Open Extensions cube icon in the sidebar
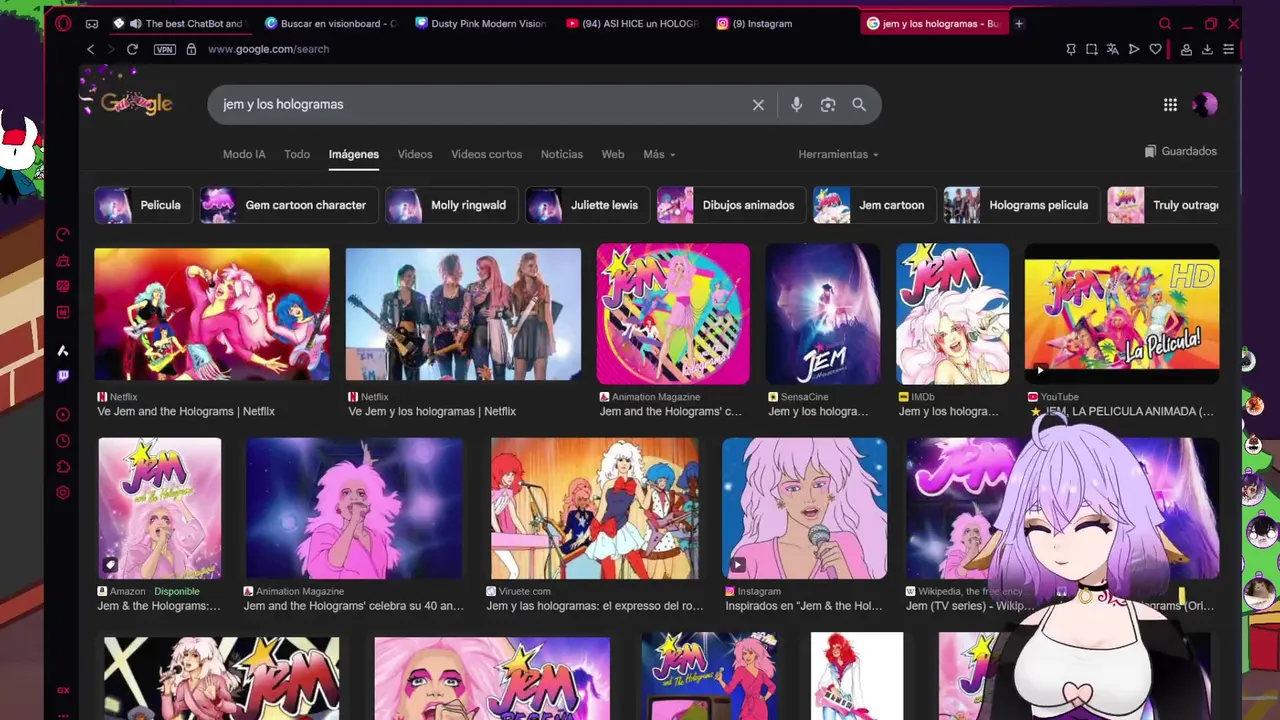The width and height of the screenshot is (1280, 720). coord(63,466)
